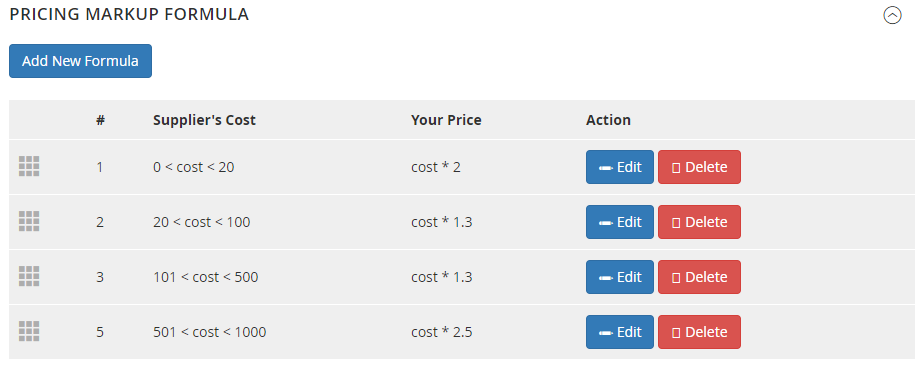This screenshot has height=368, width=923.
Task: Click the Pricing Markup Formula heading
Action: (x=130, y=15)
